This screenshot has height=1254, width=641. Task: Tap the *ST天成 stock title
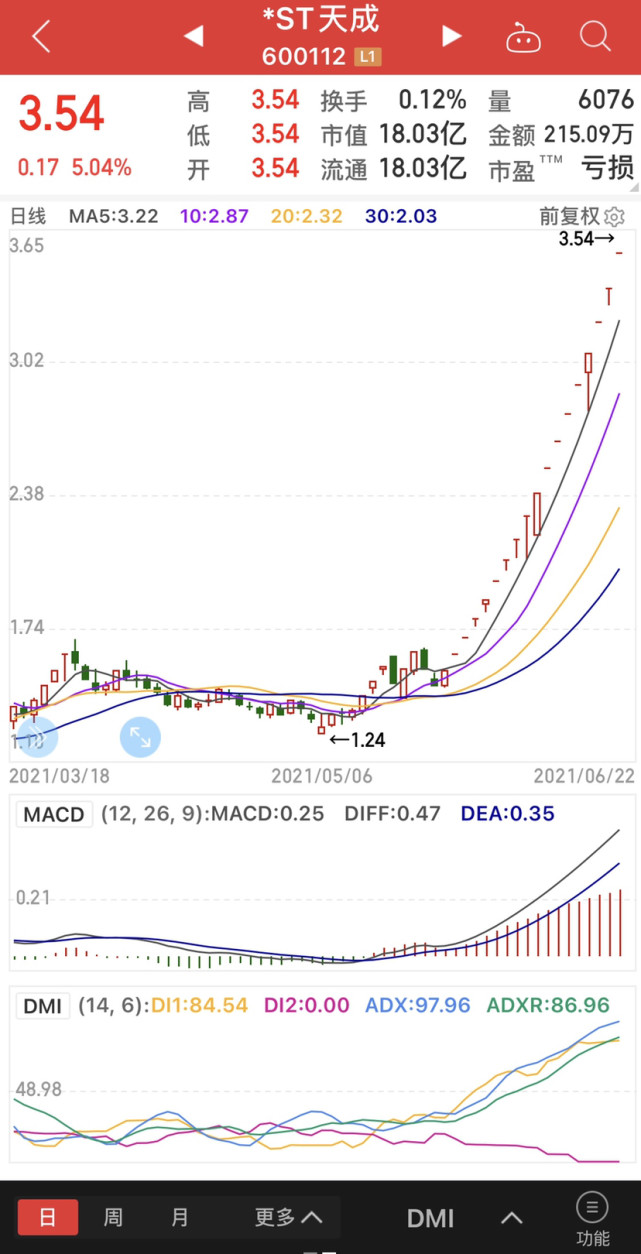tap(320, 20)
